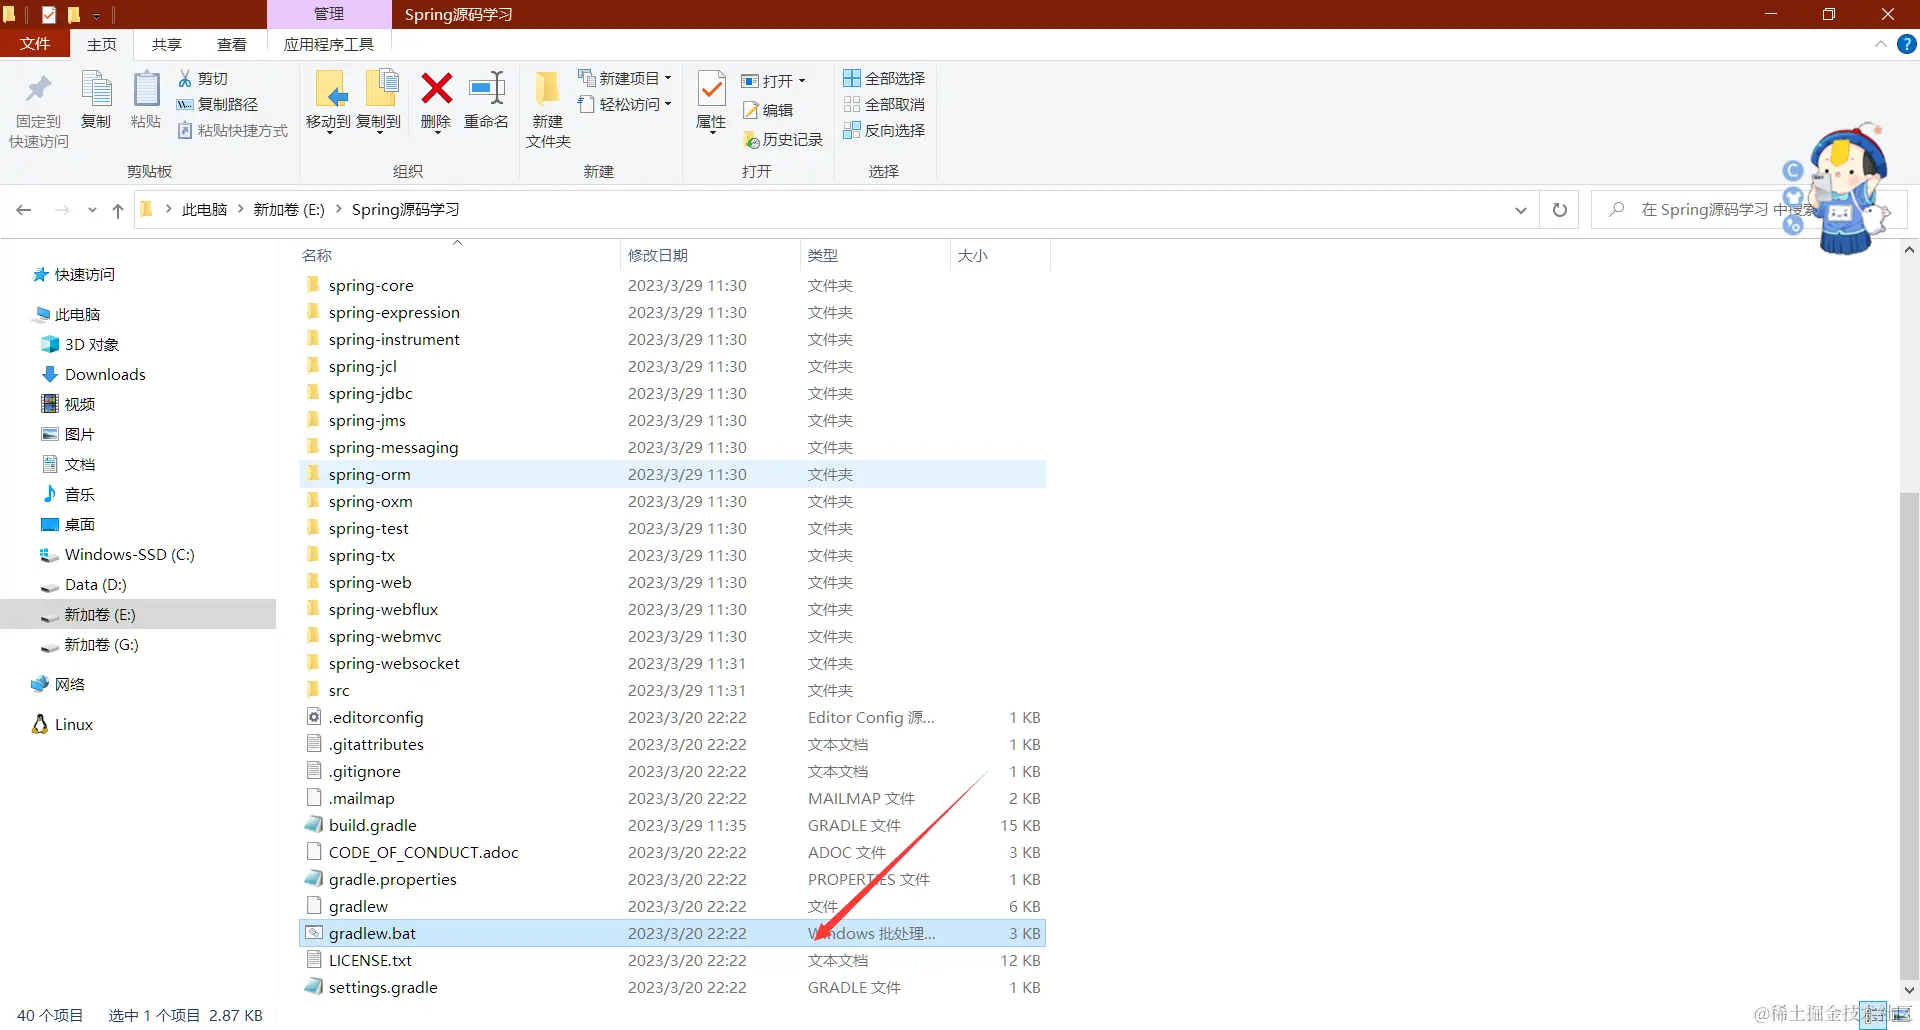Open the File (文件) menu
Screen dimensions: 1920x1030
(35, 44)
